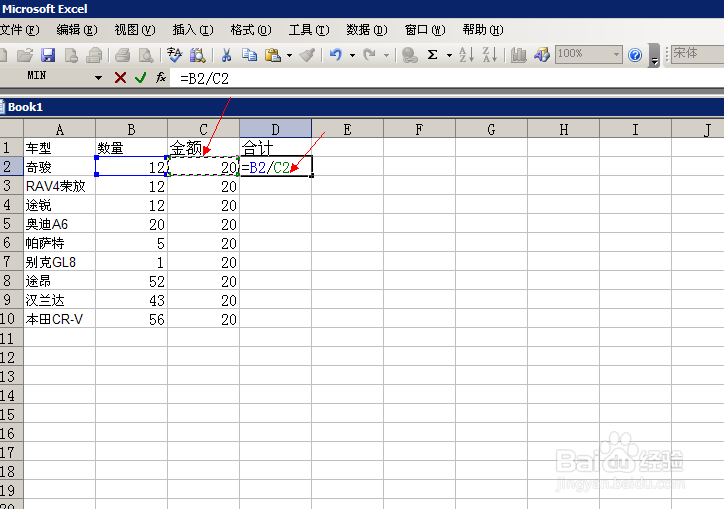
Task: Click the Select All corner button
Action: 11,128
